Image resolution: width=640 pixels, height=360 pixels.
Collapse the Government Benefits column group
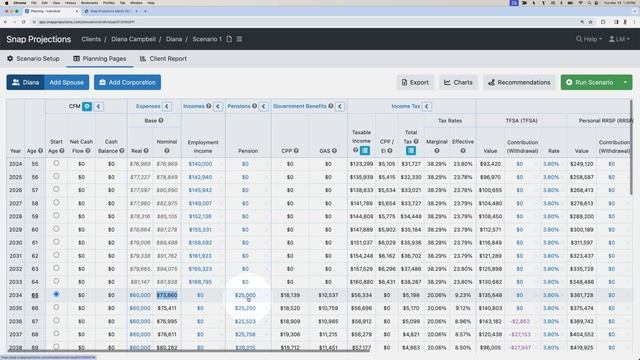click(340, 107)
